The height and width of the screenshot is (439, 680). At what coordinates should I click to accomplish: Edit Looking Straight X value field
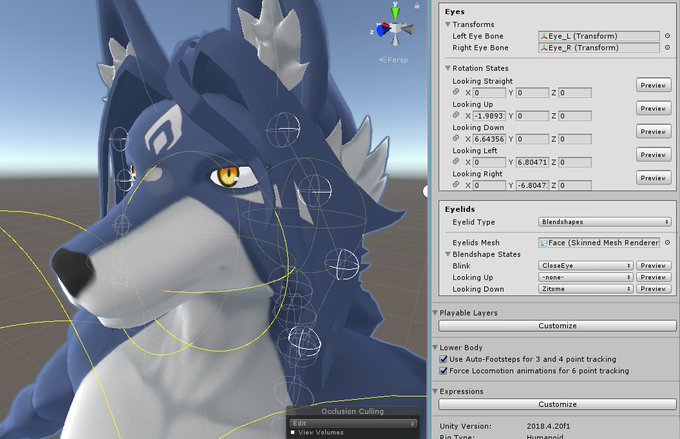click(489, 92)
